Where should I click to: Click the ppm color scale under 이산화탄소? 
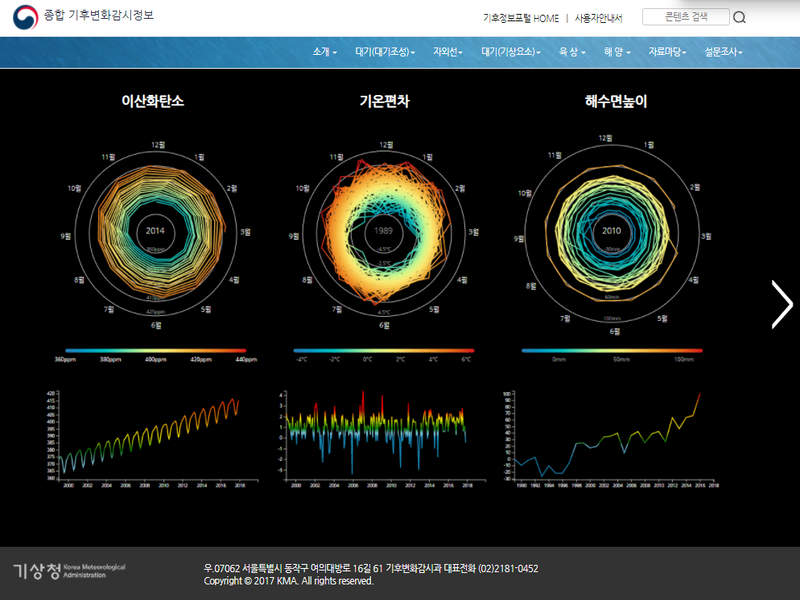(x=154, y=352)
